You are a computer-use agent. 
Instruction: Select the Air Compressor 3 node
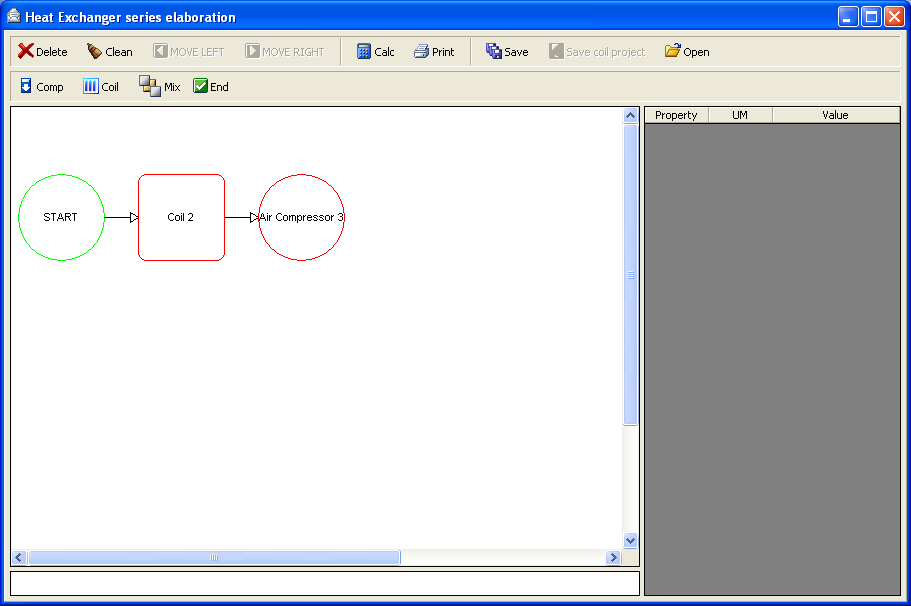302,217
